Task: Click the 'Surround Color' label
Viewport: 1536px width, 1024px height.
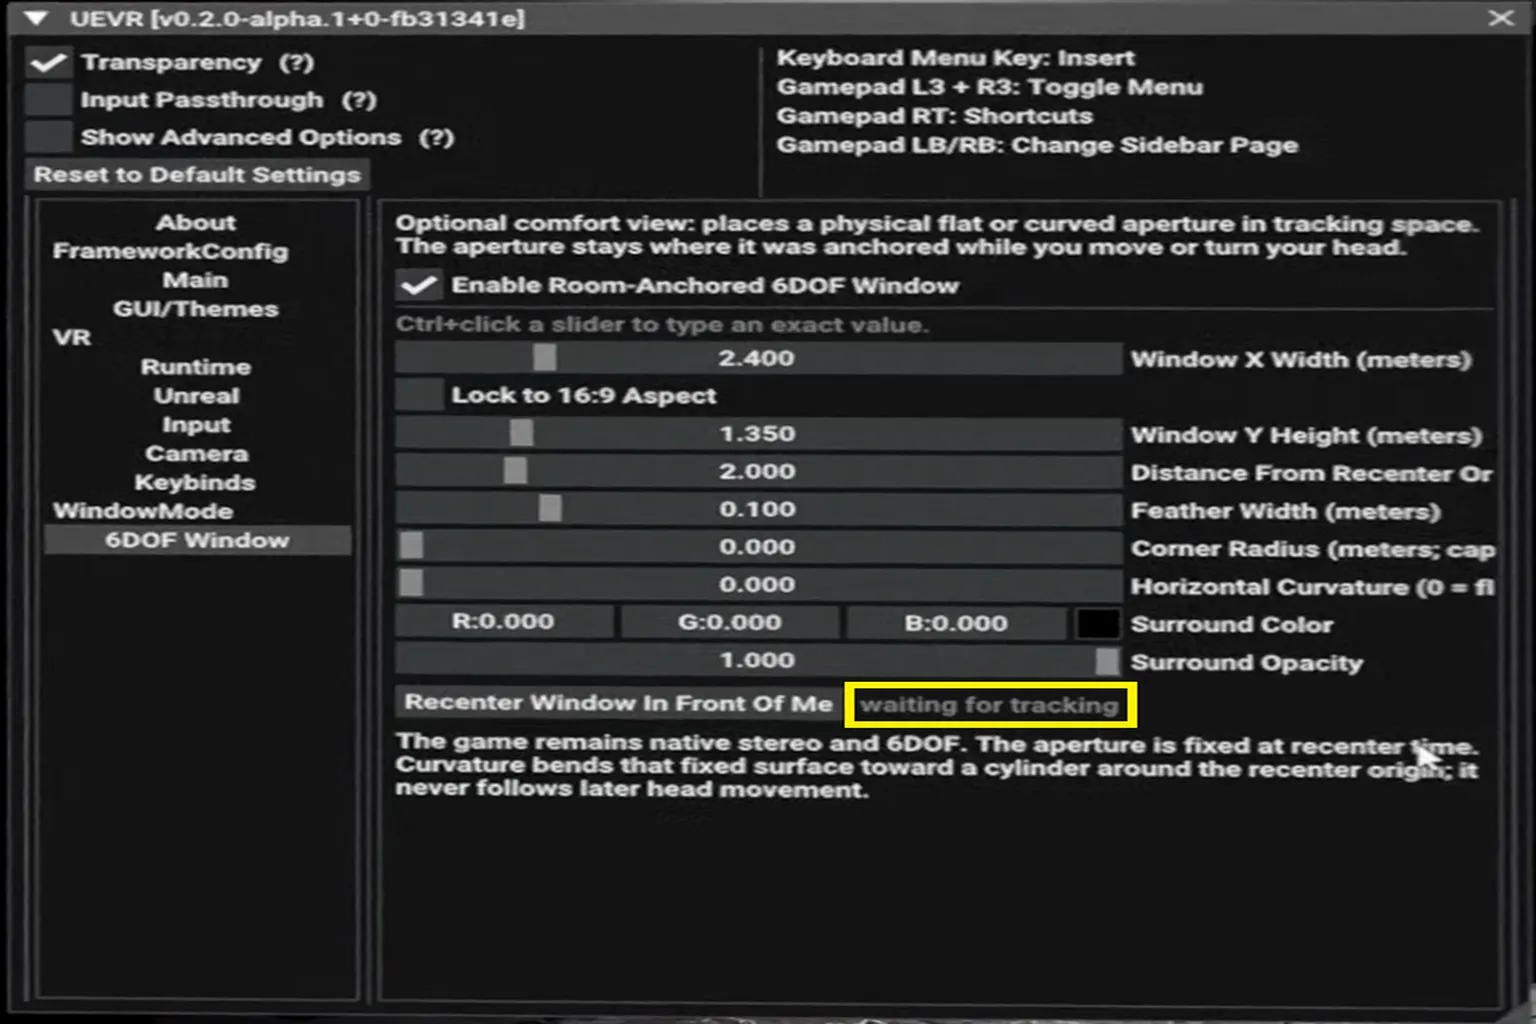Action: (x=1232, y=624)
